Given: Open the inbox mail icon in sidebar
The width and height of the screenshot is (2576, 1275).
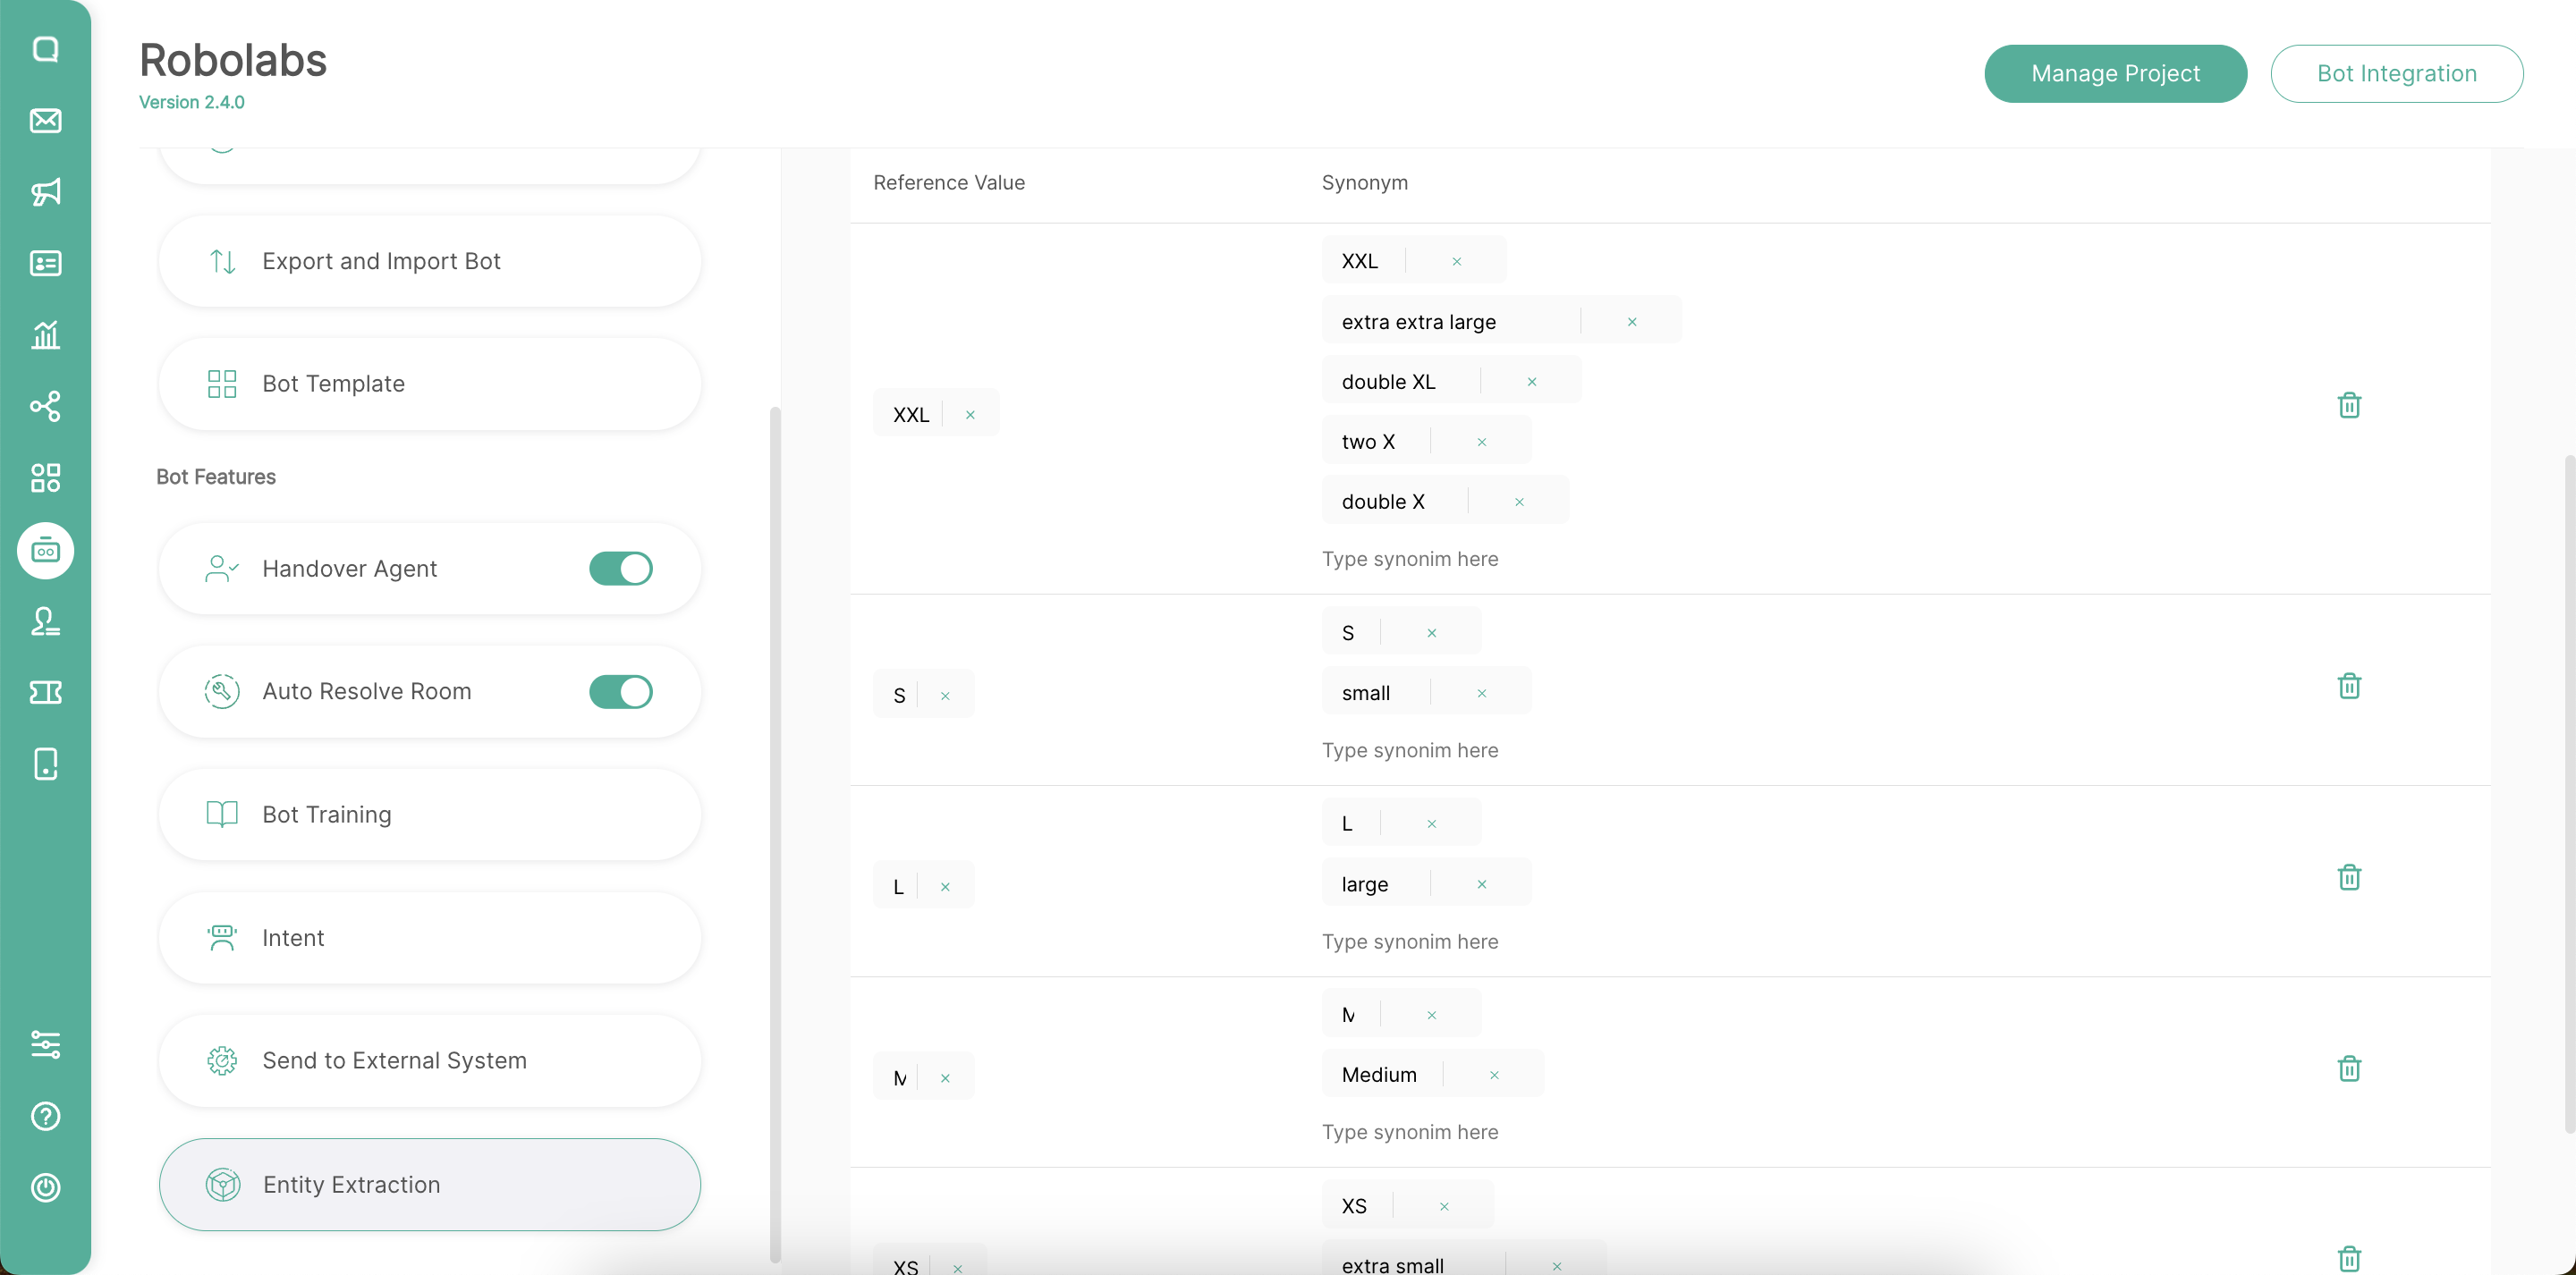Looking at the screenshot, I should (46, 121).
